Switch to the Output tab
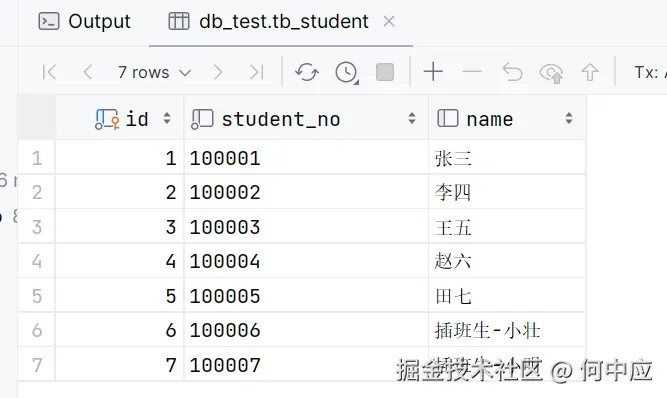This screenshot has width=667, height=398. pos(84,21)
